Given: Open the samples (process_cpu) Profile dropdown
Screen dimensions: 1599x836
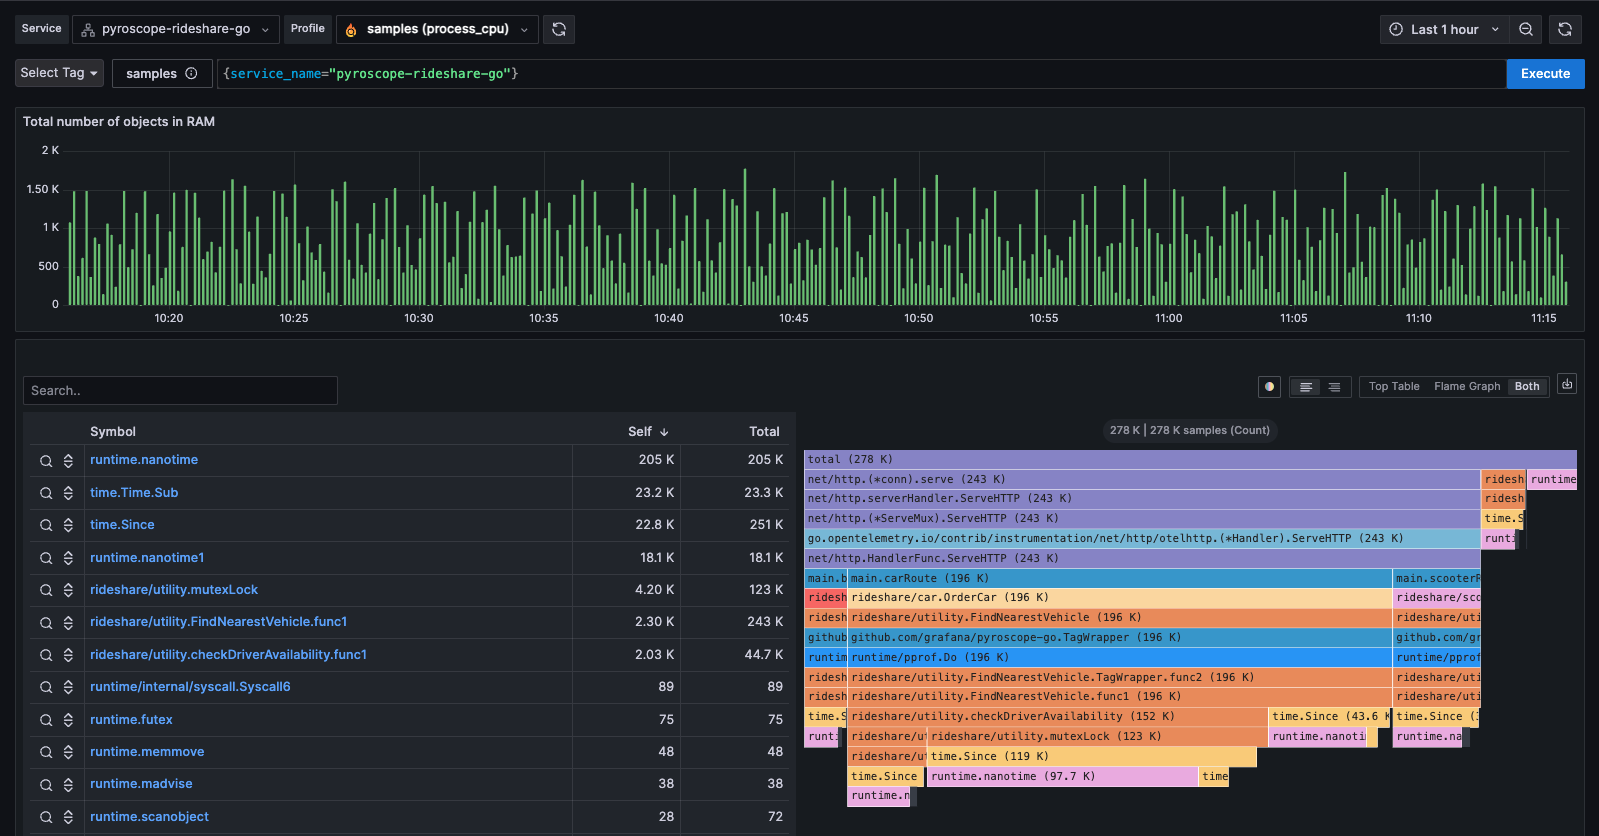Looking at the screenshot, I should [437, 29].
